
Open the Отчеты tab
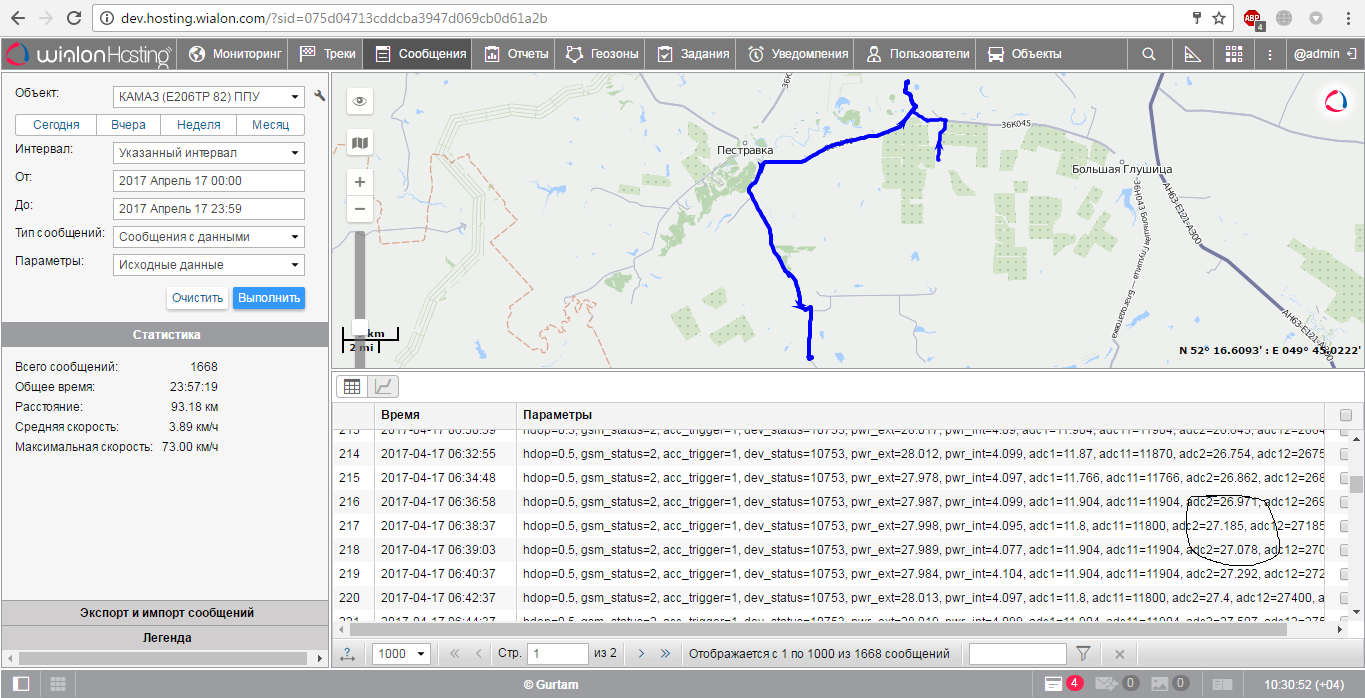point(516,54)
